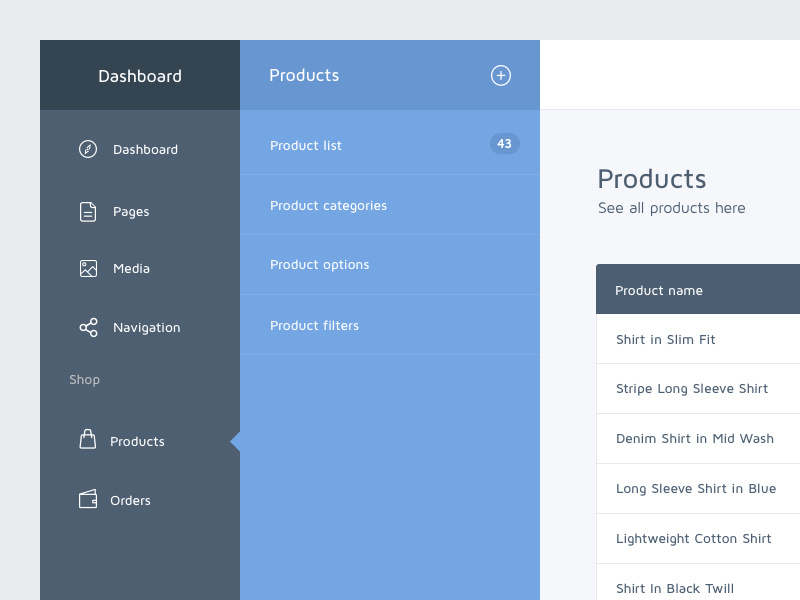Screen dimensions: 800x600
Task: Click the See all products here link
Action: [x=671, y=208]
